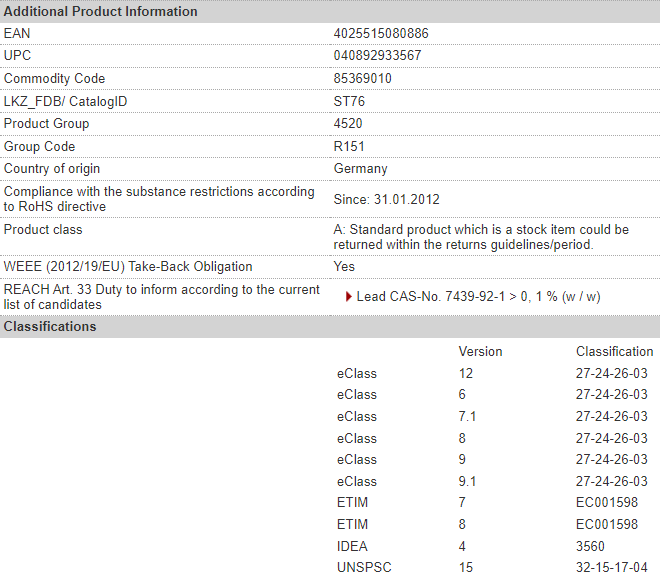Viewport: 662px width, 578px height.
Task: Select the eClass version 9.1 row
Action: 492,481
